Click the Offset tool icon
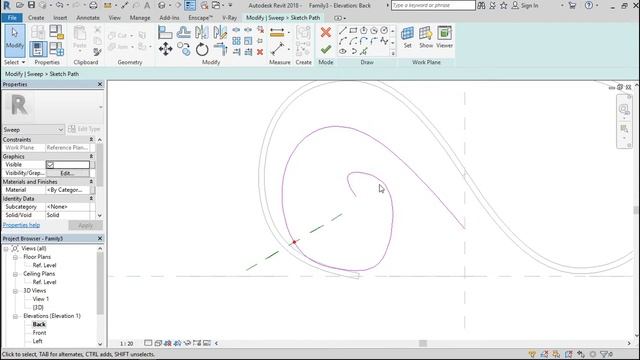 (184, 32)
